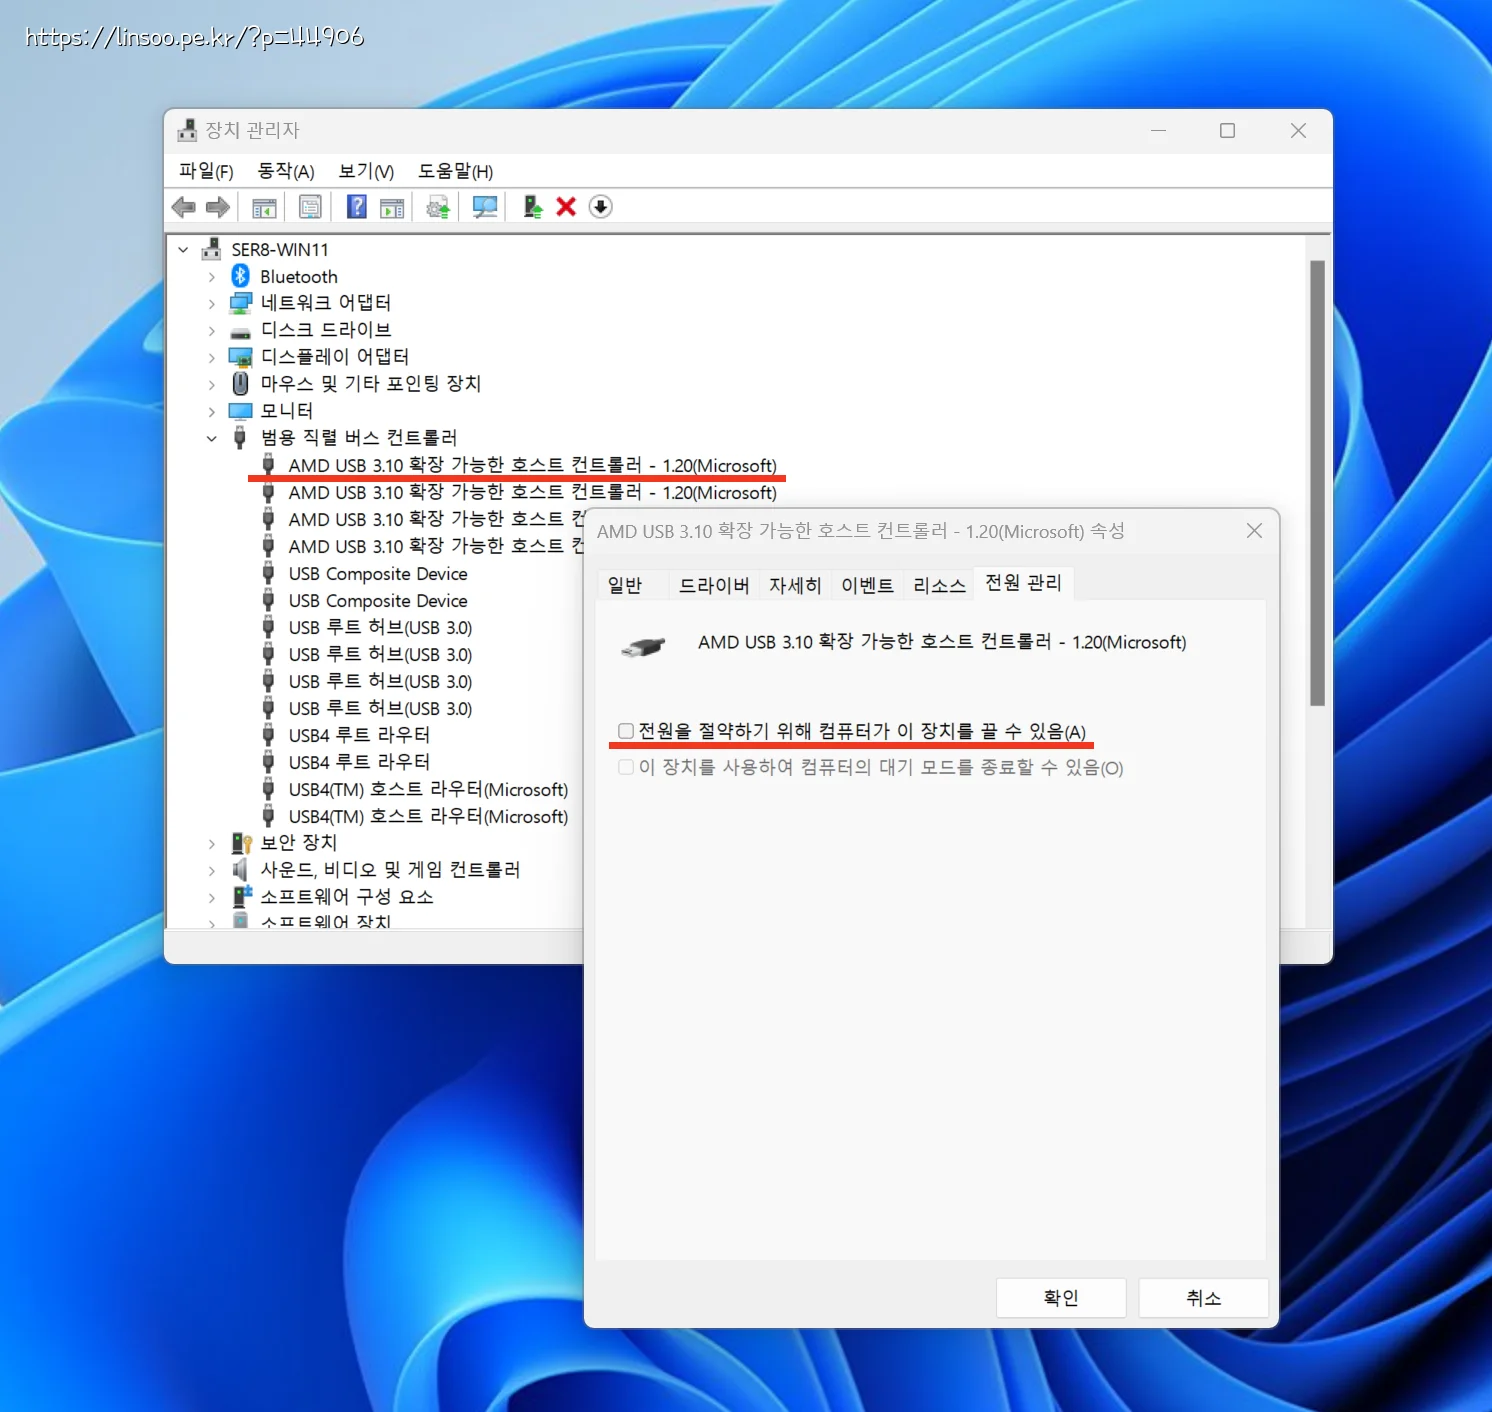The height and width of the screenshot is (1412, 1492).
Task: Minimize the 장치 관리자 window
Action: click(x=1158, y=131)
